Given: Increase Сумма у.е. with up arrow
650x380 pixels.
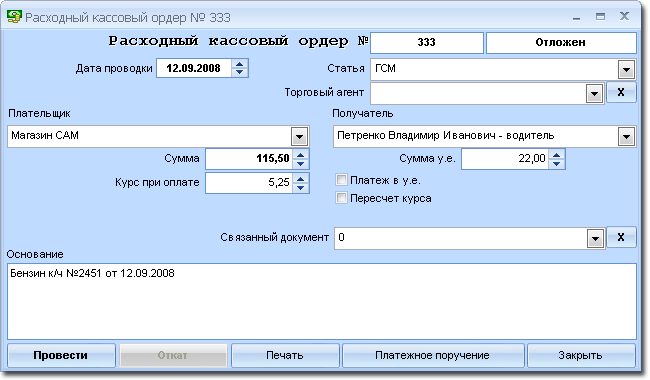Looking at the screenshot, I should [x=556, y=155].
